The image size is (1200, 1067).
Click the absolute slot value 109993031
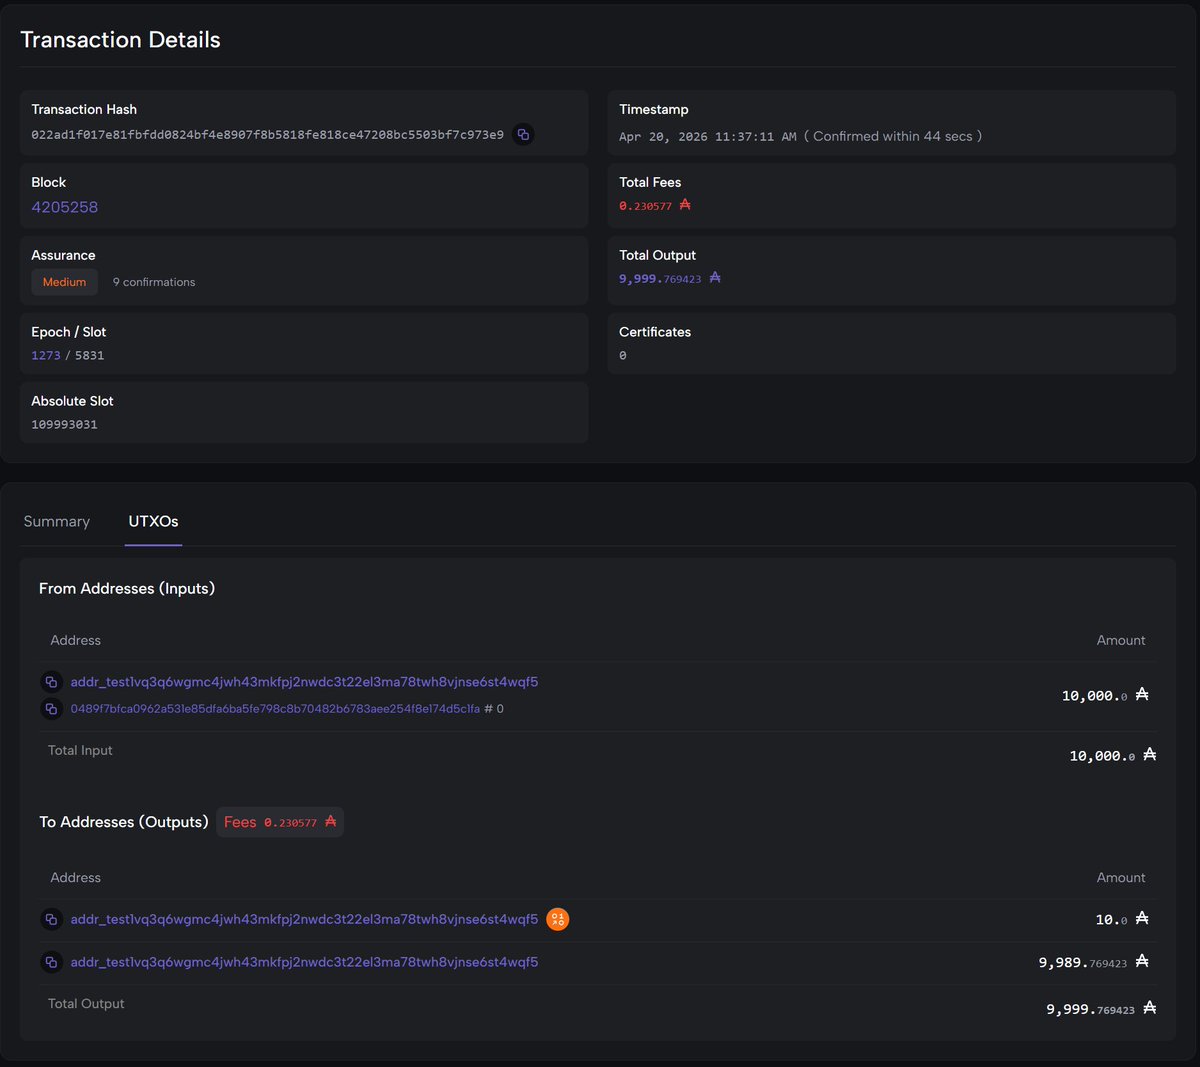[x=64, y=424]
